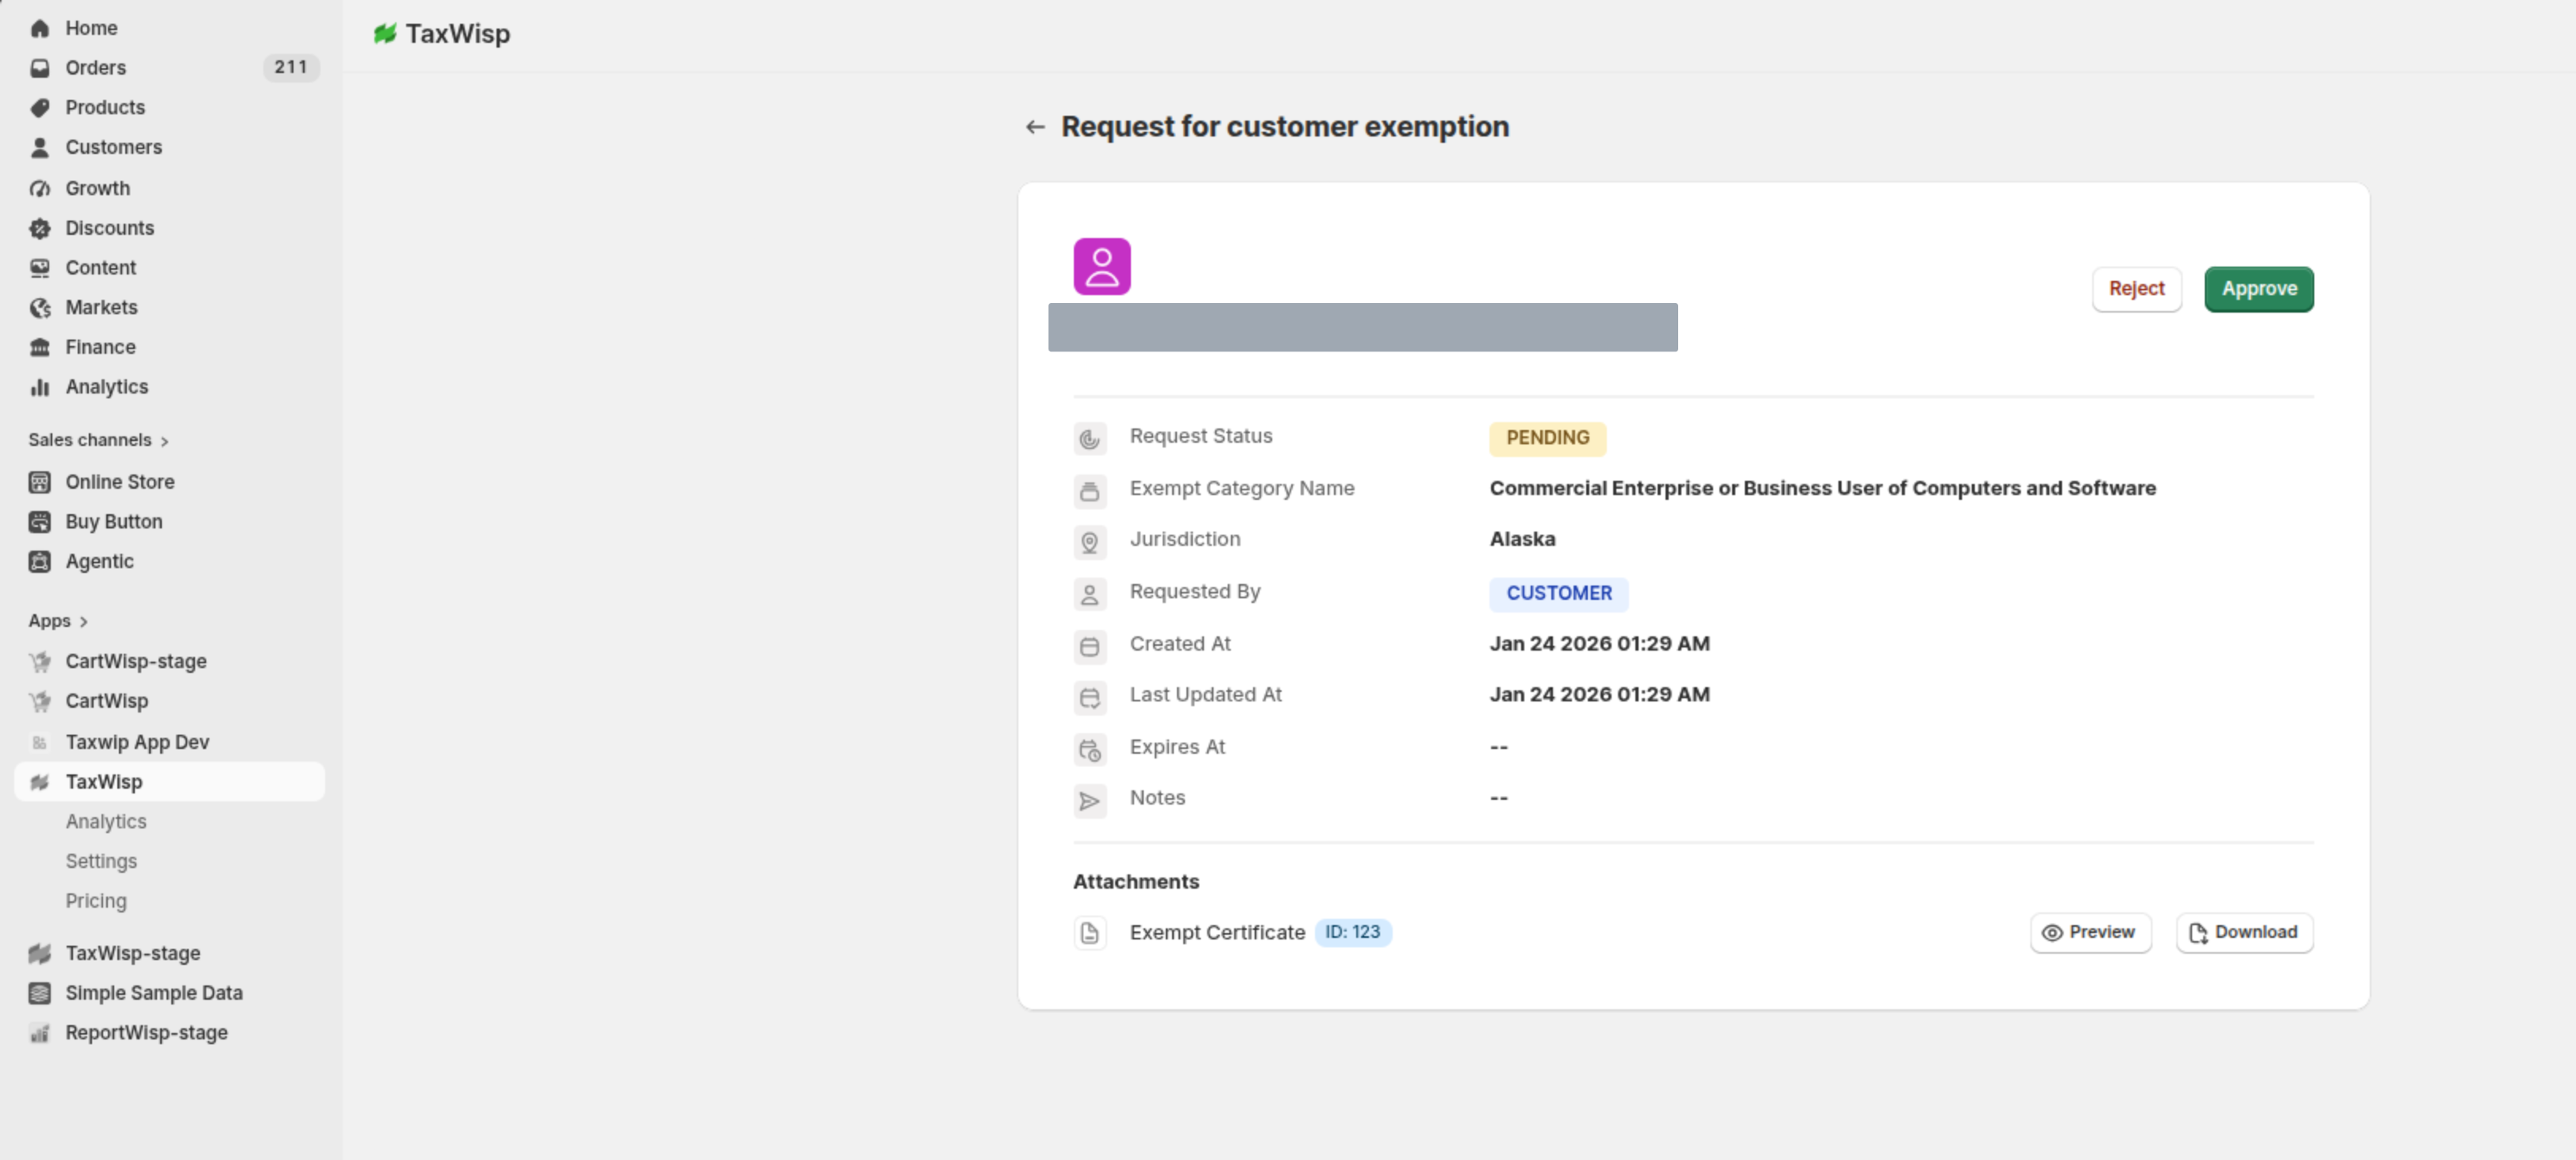The height and width of the screenshot is (1160, 2576).
Task: Click the Finance bank icon
Action: (40, 347)
